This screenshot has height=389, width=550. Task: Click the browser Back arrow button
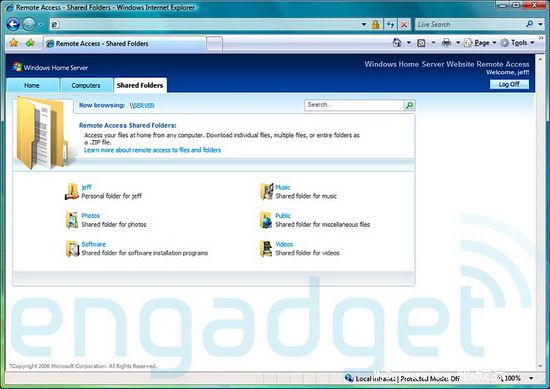click(13, 24)
